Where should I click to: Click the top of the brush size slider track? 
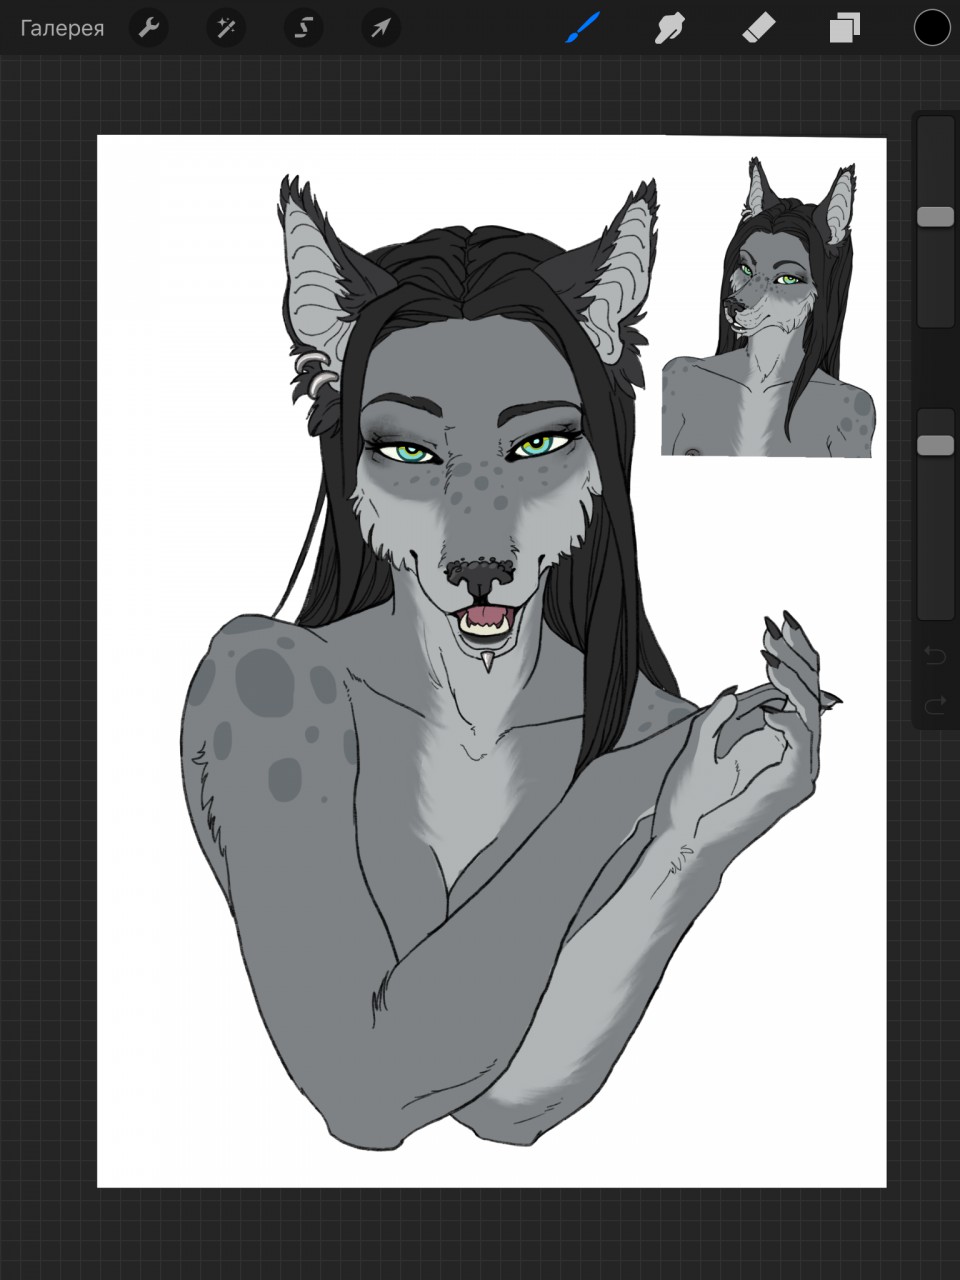[x=936, y=128]
